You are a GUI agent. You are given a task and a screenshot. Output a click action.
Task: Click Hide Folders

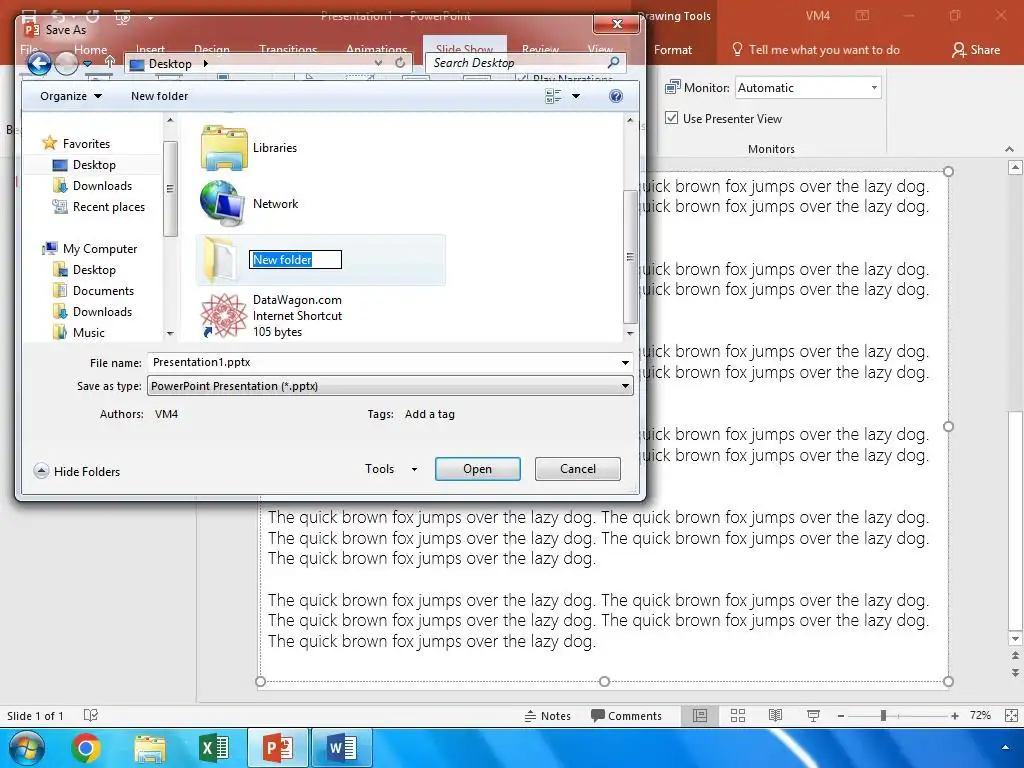(77, 471)
